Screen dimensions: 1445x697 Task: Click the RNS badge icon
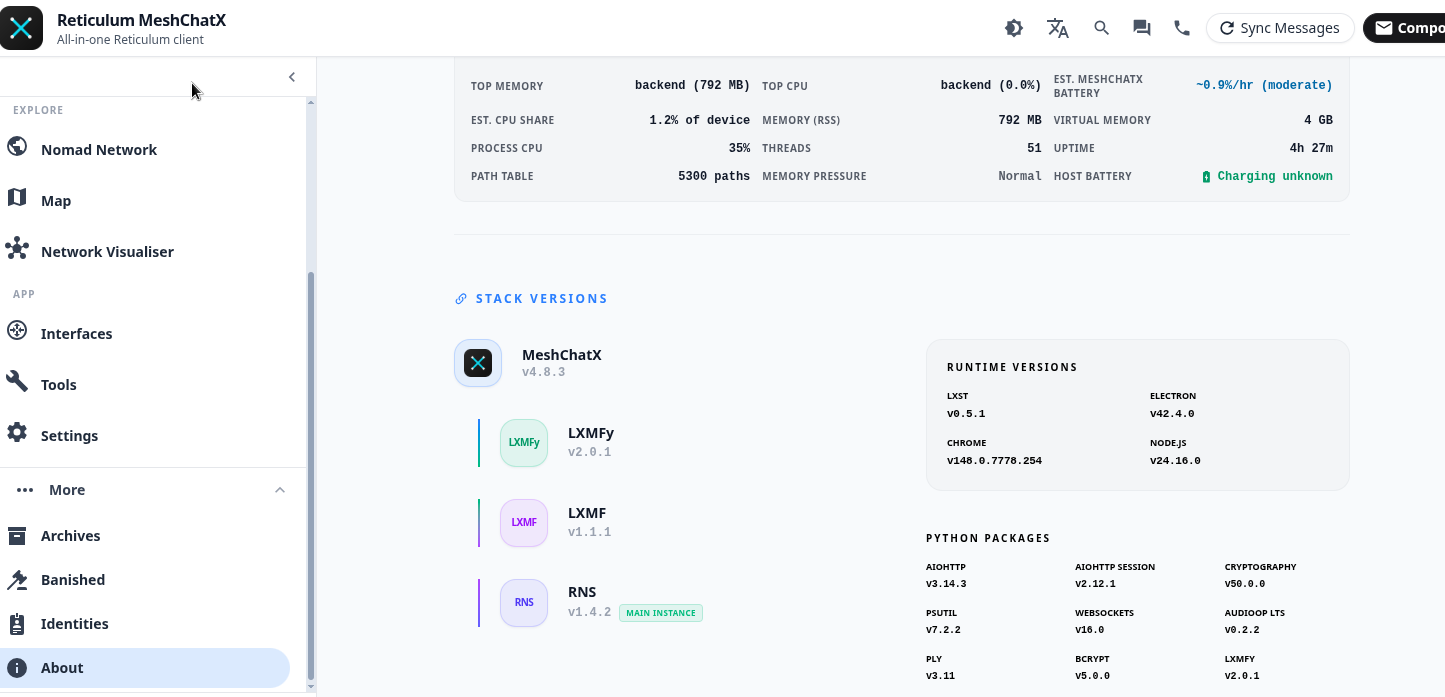pyautogui.click(x=524, y=602)
